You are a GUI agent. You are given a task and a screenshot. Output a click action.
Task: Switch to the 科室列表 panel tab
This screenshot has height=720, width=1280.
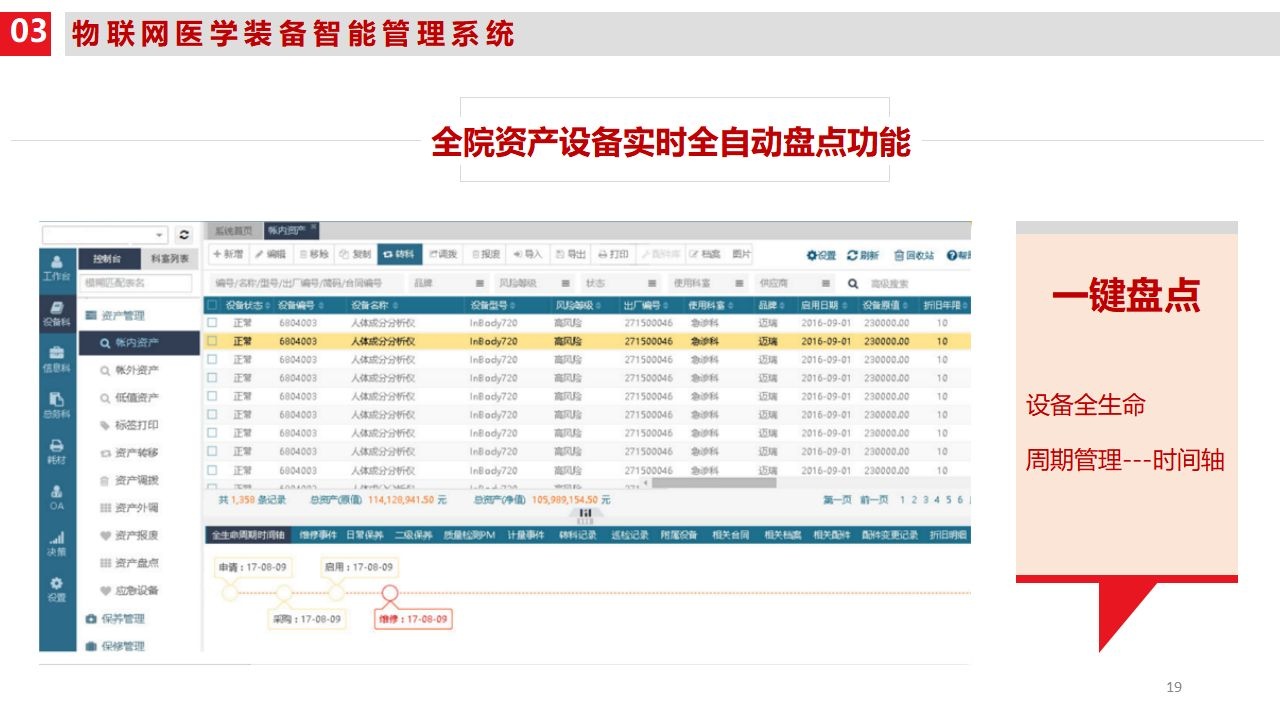click(x=169, y=258)
